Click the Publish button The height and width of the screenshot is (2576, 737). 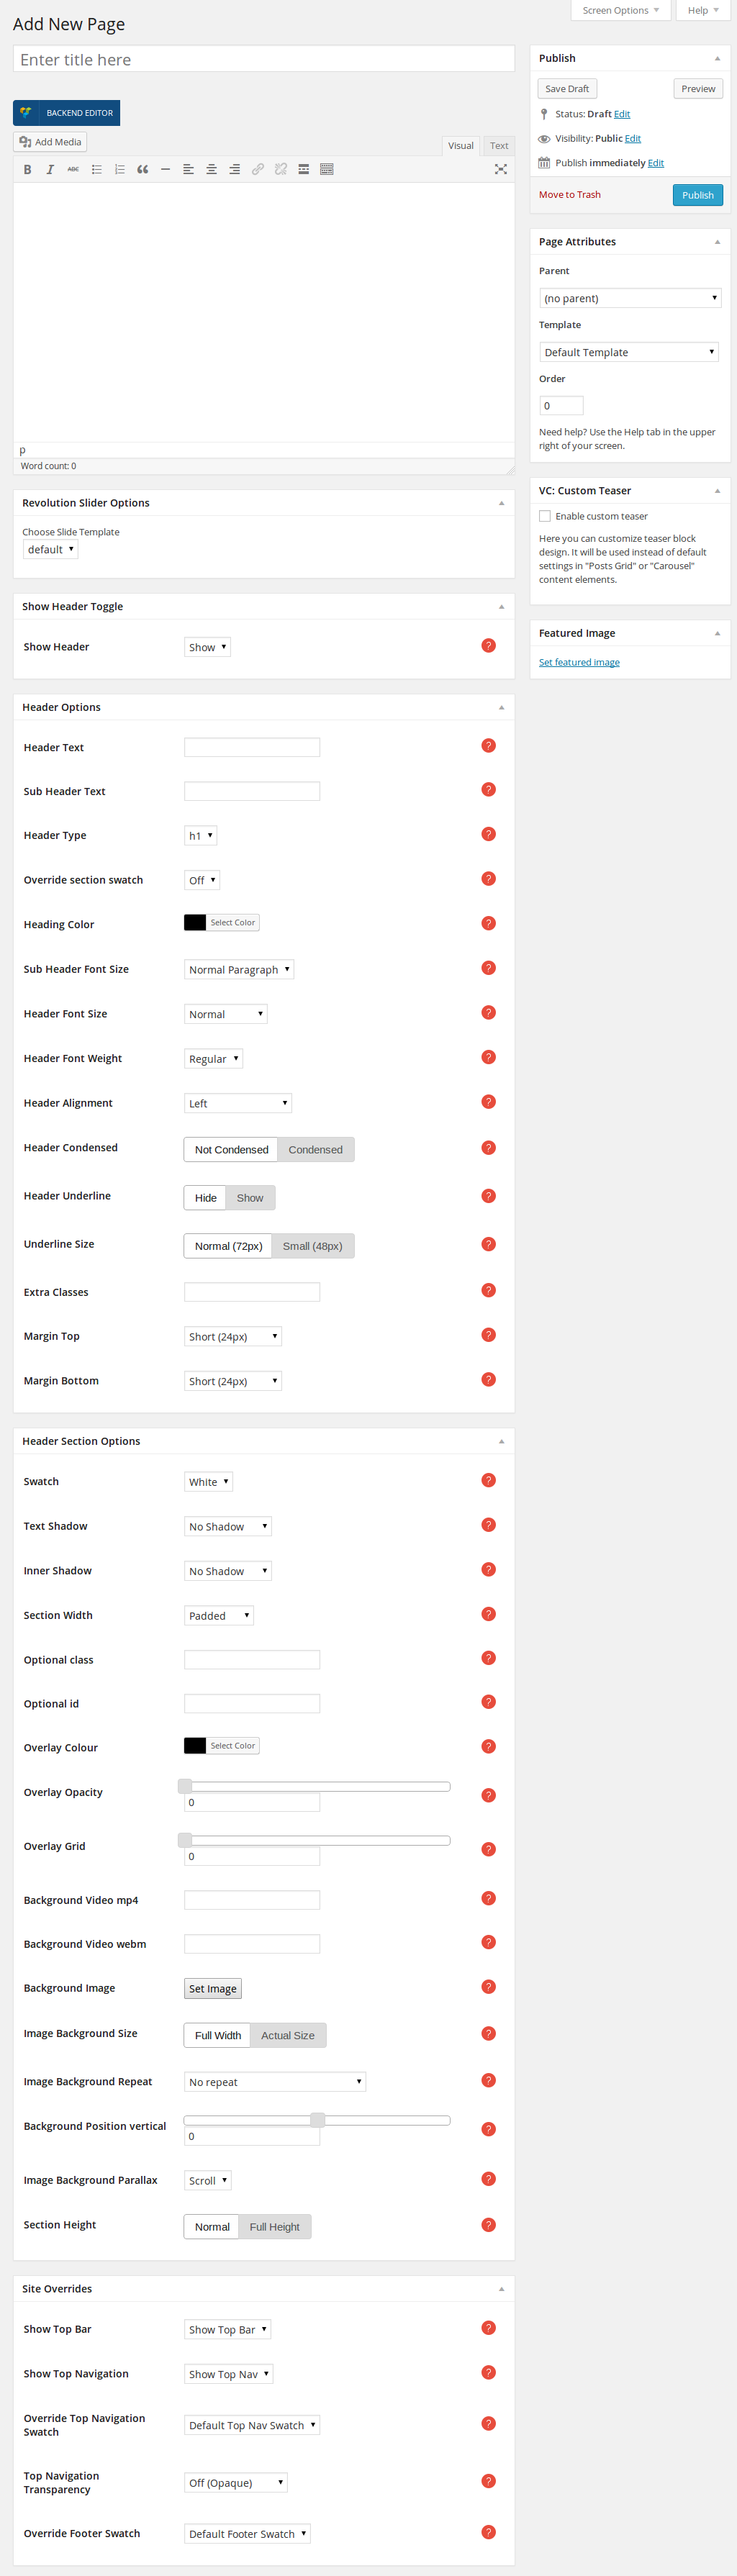pos(697,195)
